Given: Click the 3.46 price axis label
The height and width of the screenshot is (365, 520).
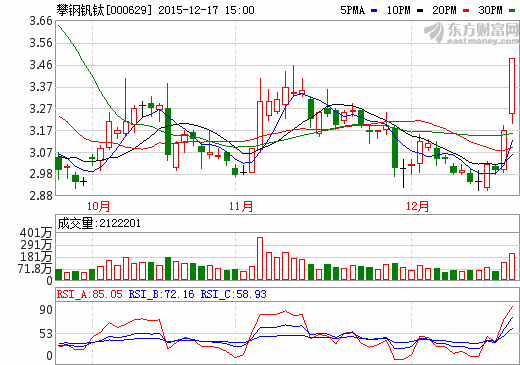Looking at the screenshot, I should pyautogui.click(x=41, y=65).
